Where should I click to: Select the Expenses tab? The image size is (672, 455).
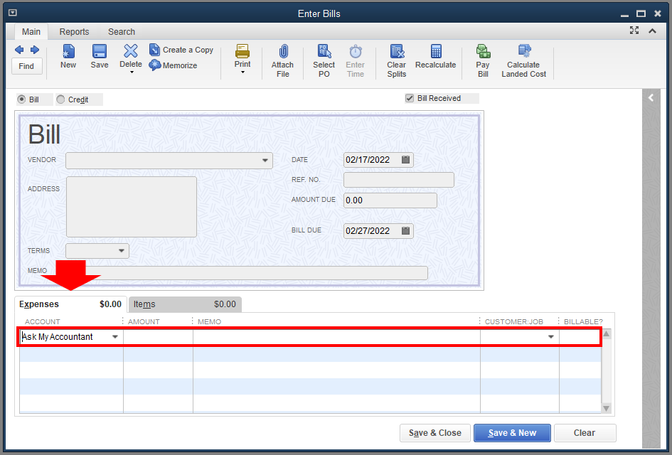(71, 304)
